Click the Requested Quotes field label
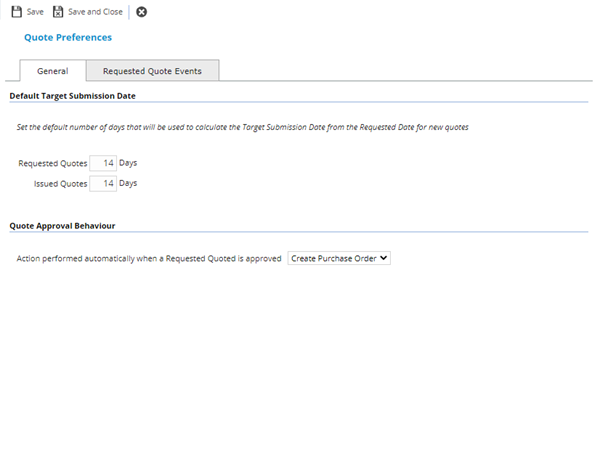Screen dimensions: 600x458 pyautogui.click(x=53, y=162)
